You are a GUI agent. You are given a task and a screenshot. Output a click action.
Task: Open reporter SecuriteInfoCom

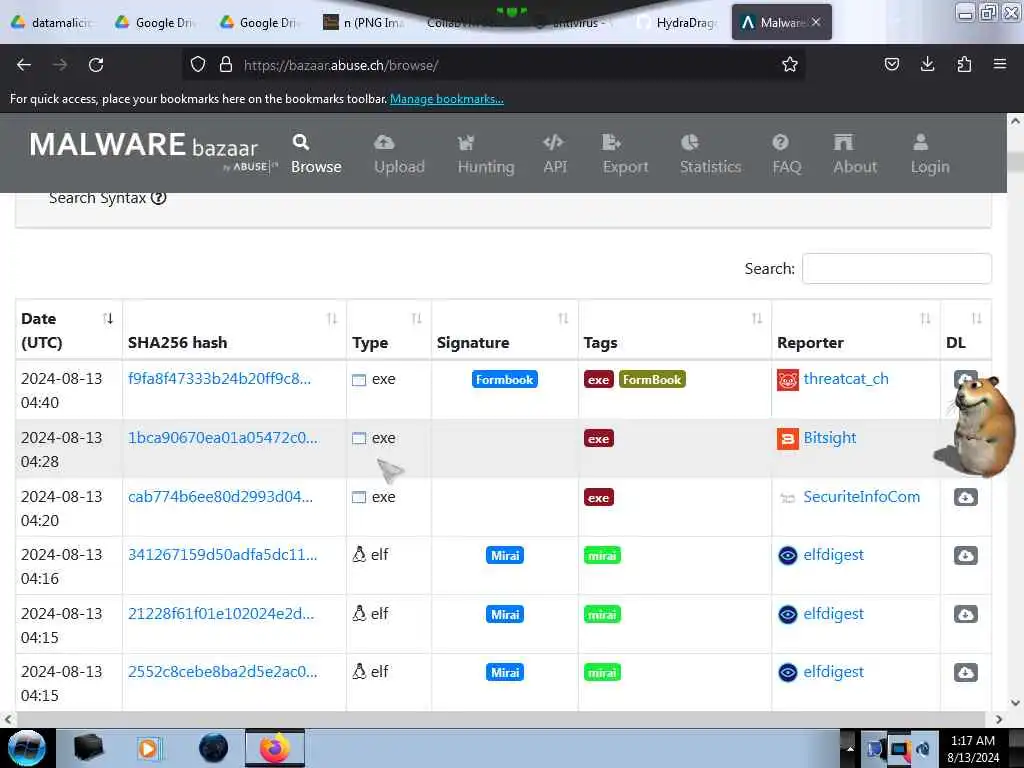click(x=861, y=496)
